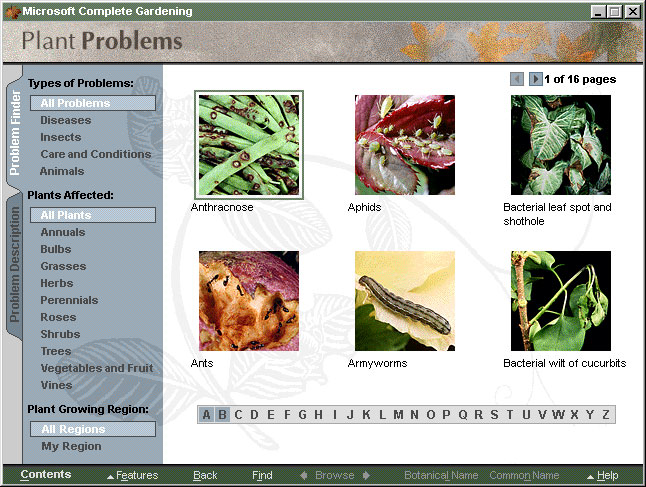Jump to letter G in index
Screen dimensions: 646x487
(x=302, y=414)
